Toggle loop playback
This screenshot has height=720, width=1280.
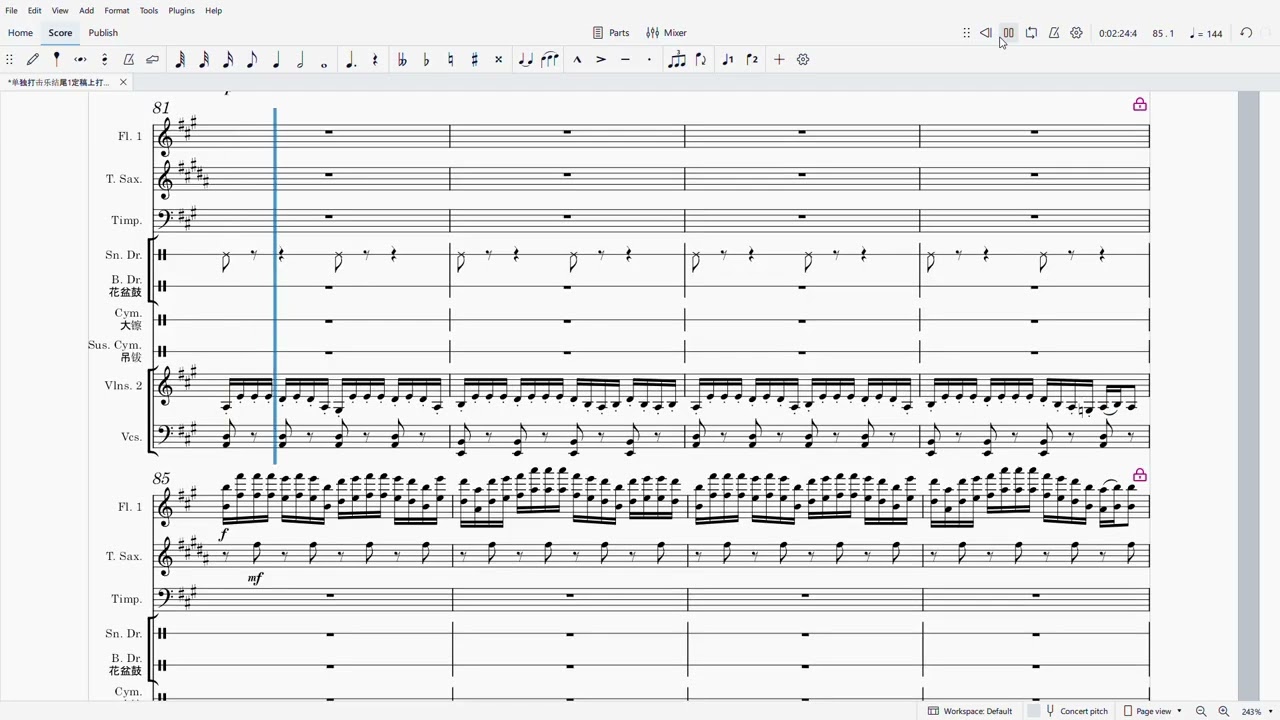(x=1031, y=33)
